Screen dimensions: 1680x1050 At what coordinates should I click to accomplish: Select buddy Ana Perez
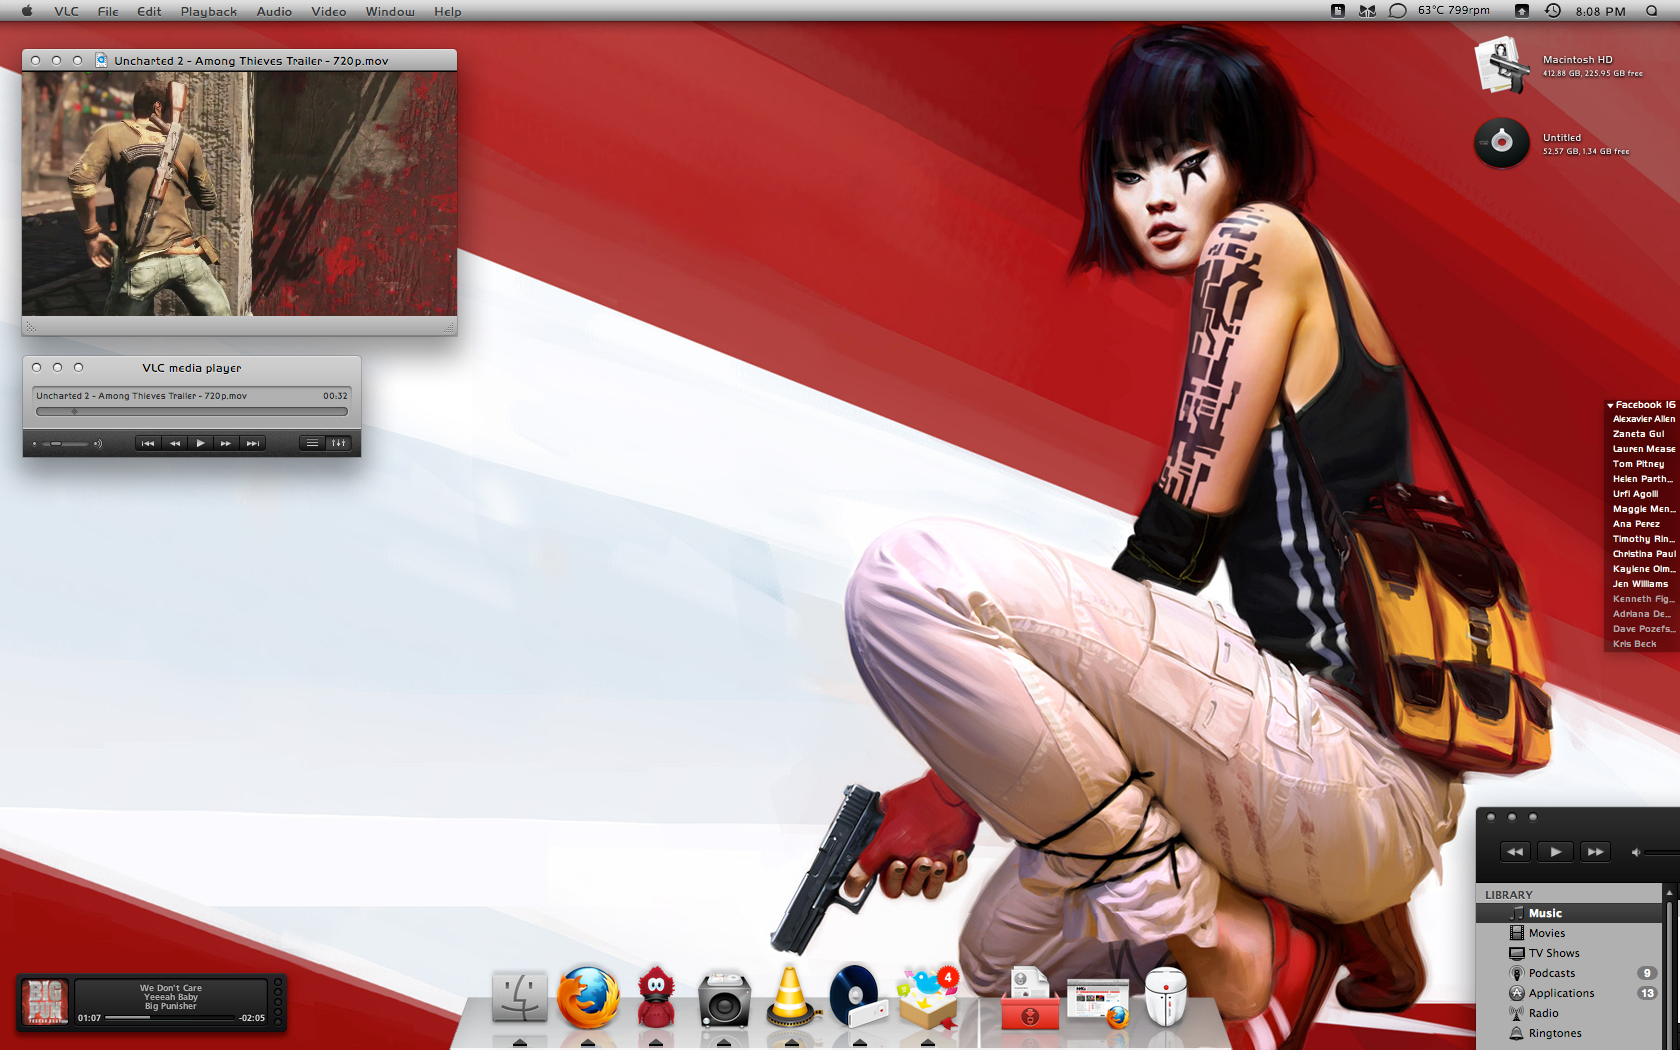1636,524
